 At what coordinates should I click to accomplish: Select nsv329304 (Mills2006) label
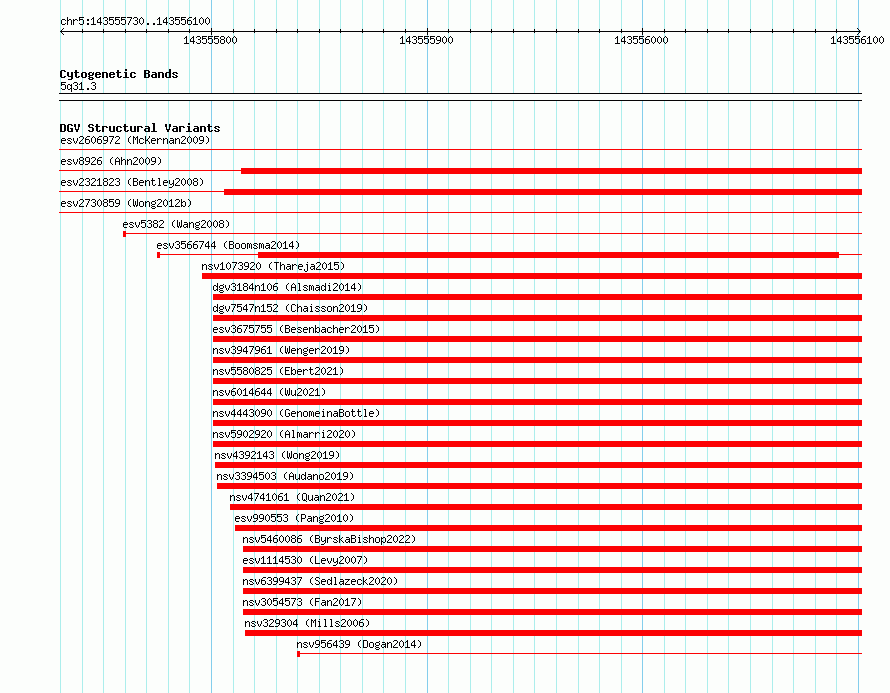click(x=307, y=623)
